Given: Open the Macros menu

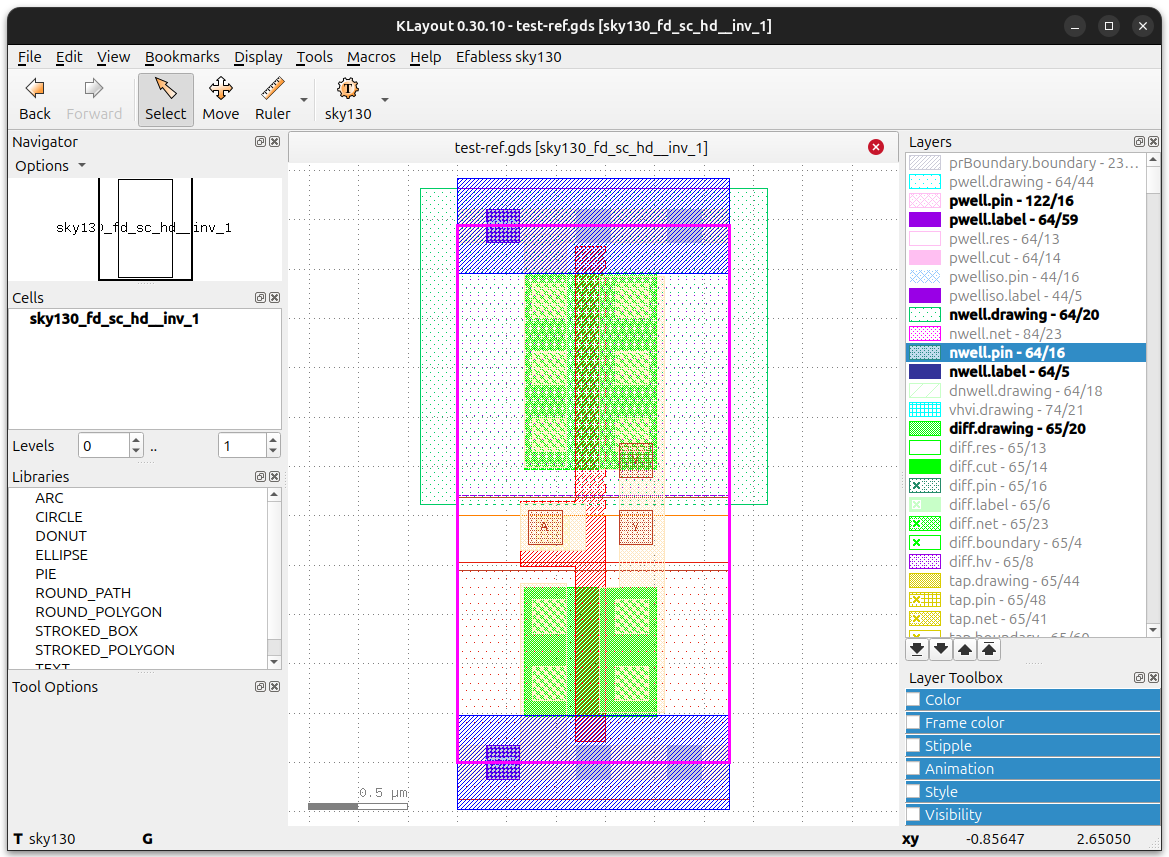Looking at the screenshot, I should coord(371,57).
